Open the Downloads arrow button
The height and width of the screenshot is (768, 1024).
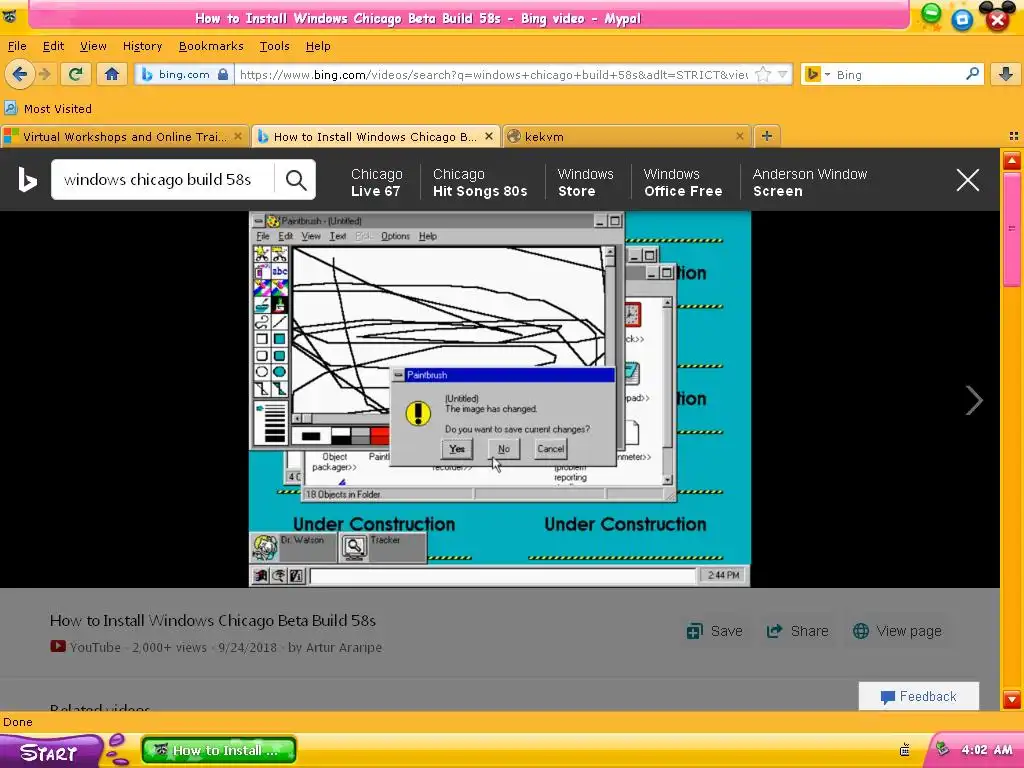point(1006,74)
